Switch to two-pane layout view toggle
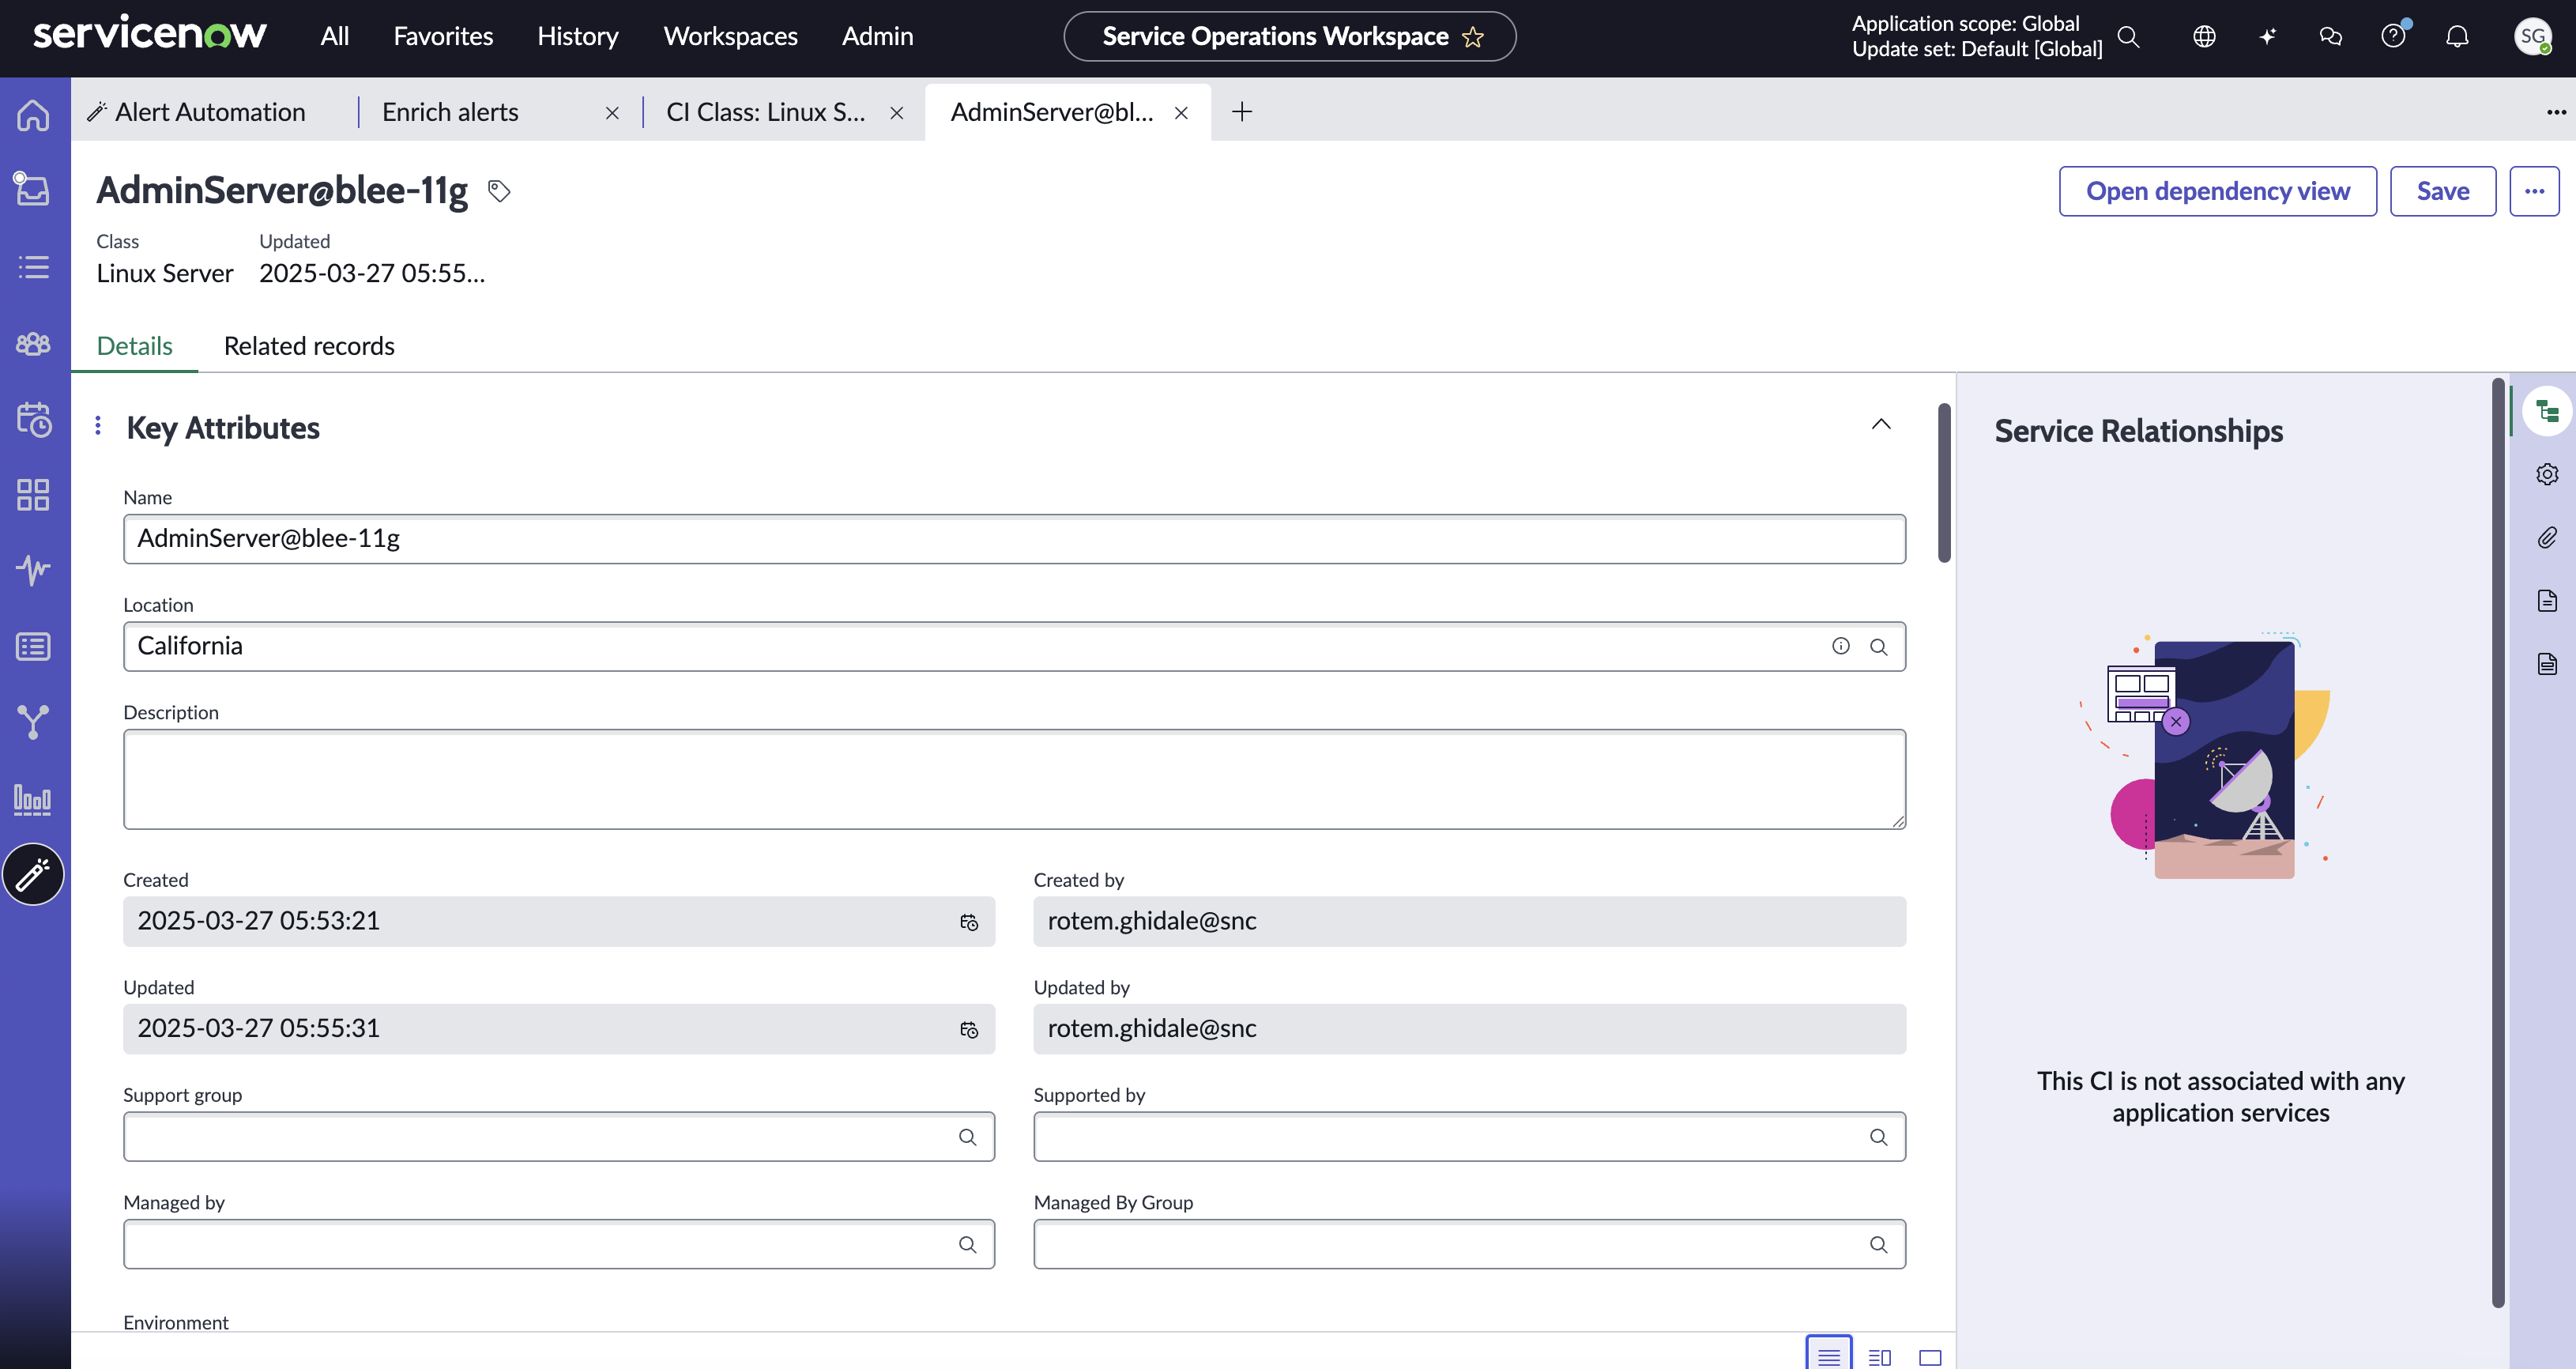 [1880, 1357]
